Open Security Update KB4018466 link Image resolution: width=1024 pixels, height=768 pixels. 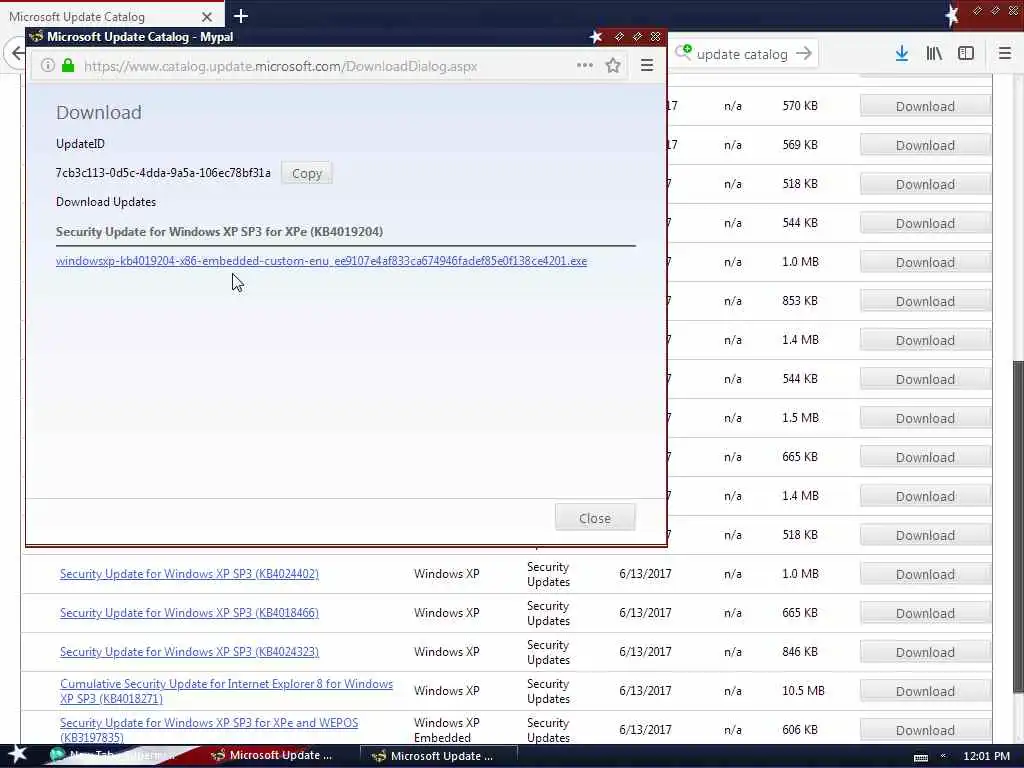[189, 613]
